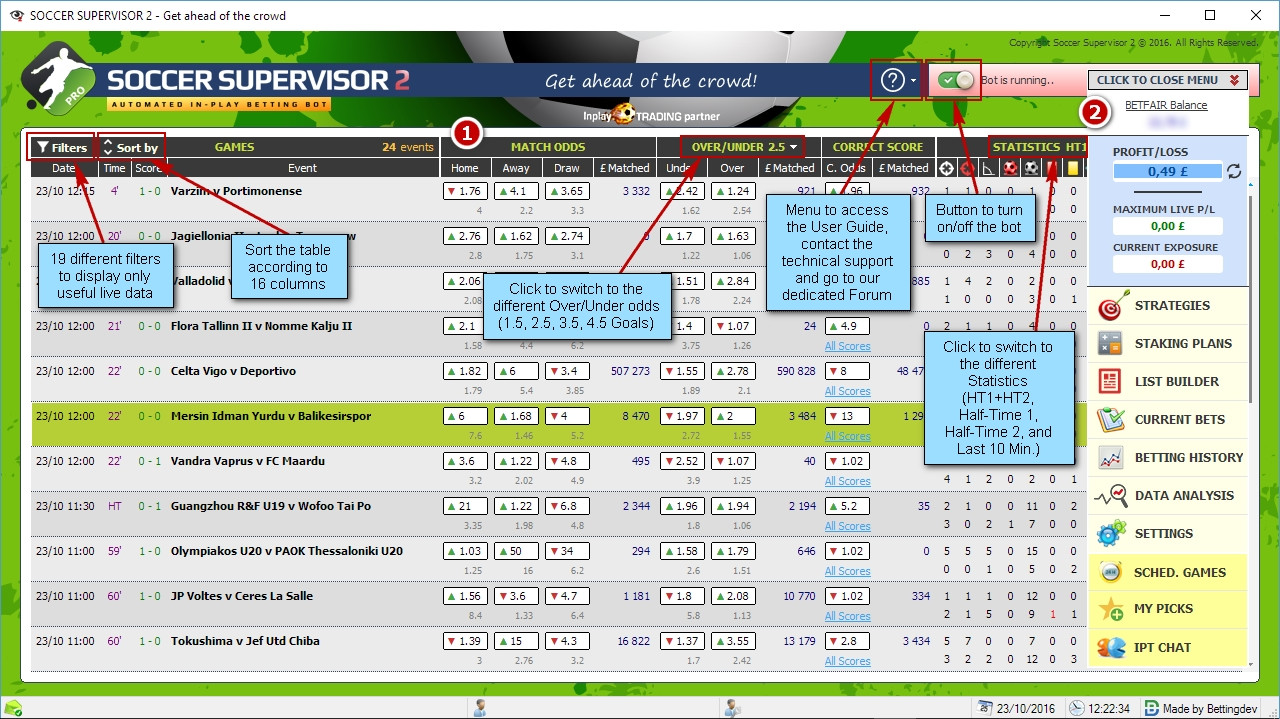Viewport: 1280px width, 719px height.
Task: Open My Picks section
Action: [1166, 610]
